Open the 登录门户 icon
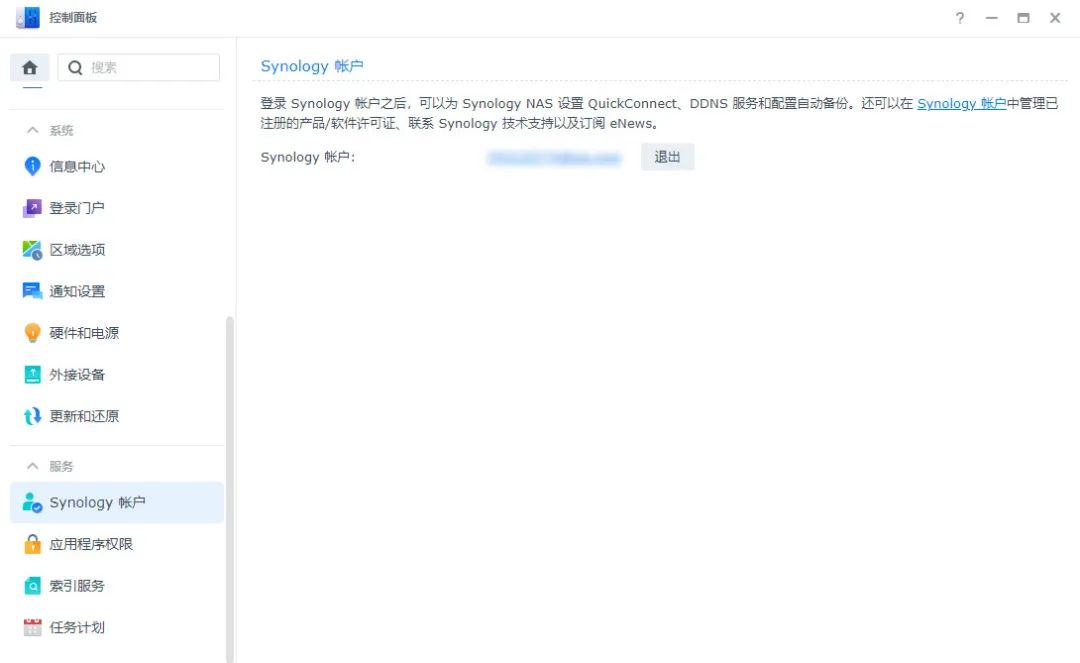The image size is (1080, 663). [32, 208]
